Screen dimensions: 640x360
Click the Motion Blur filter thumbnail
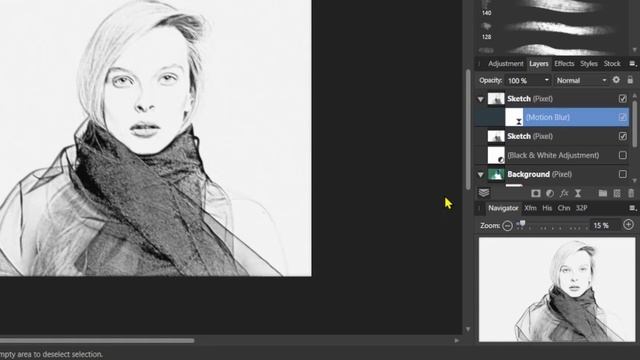514,117
